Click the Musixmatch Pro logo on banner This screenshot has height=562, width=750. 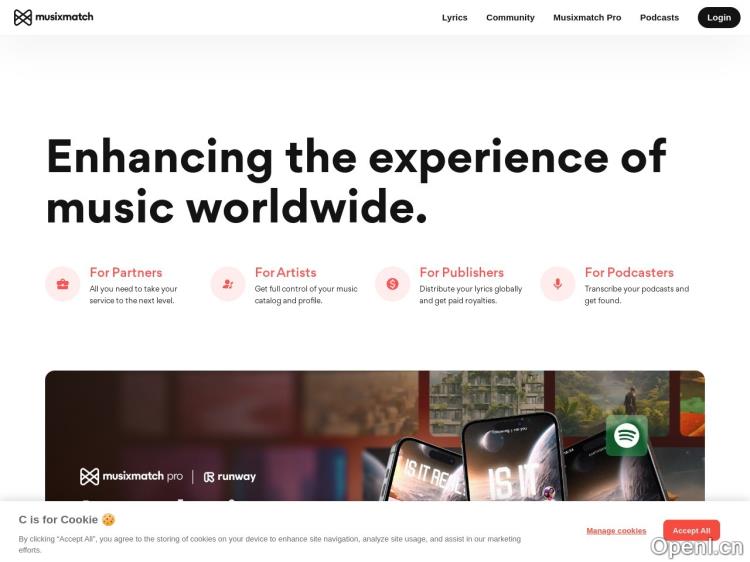tap(132, 476)
